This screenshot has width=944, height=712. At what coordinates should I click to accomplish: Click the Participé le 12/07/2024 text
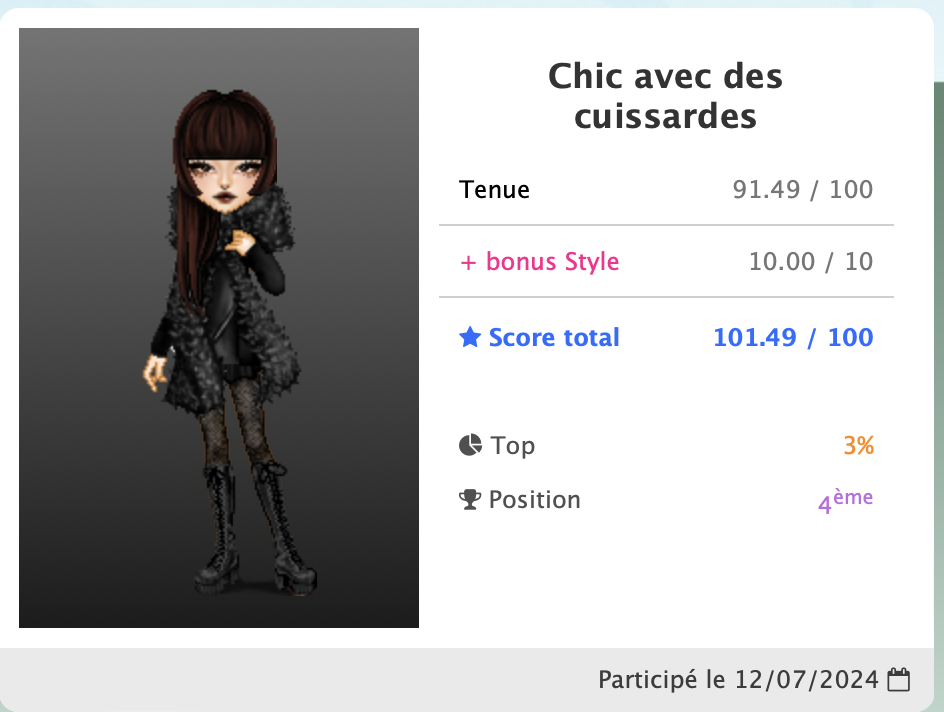tap(738, 680)
